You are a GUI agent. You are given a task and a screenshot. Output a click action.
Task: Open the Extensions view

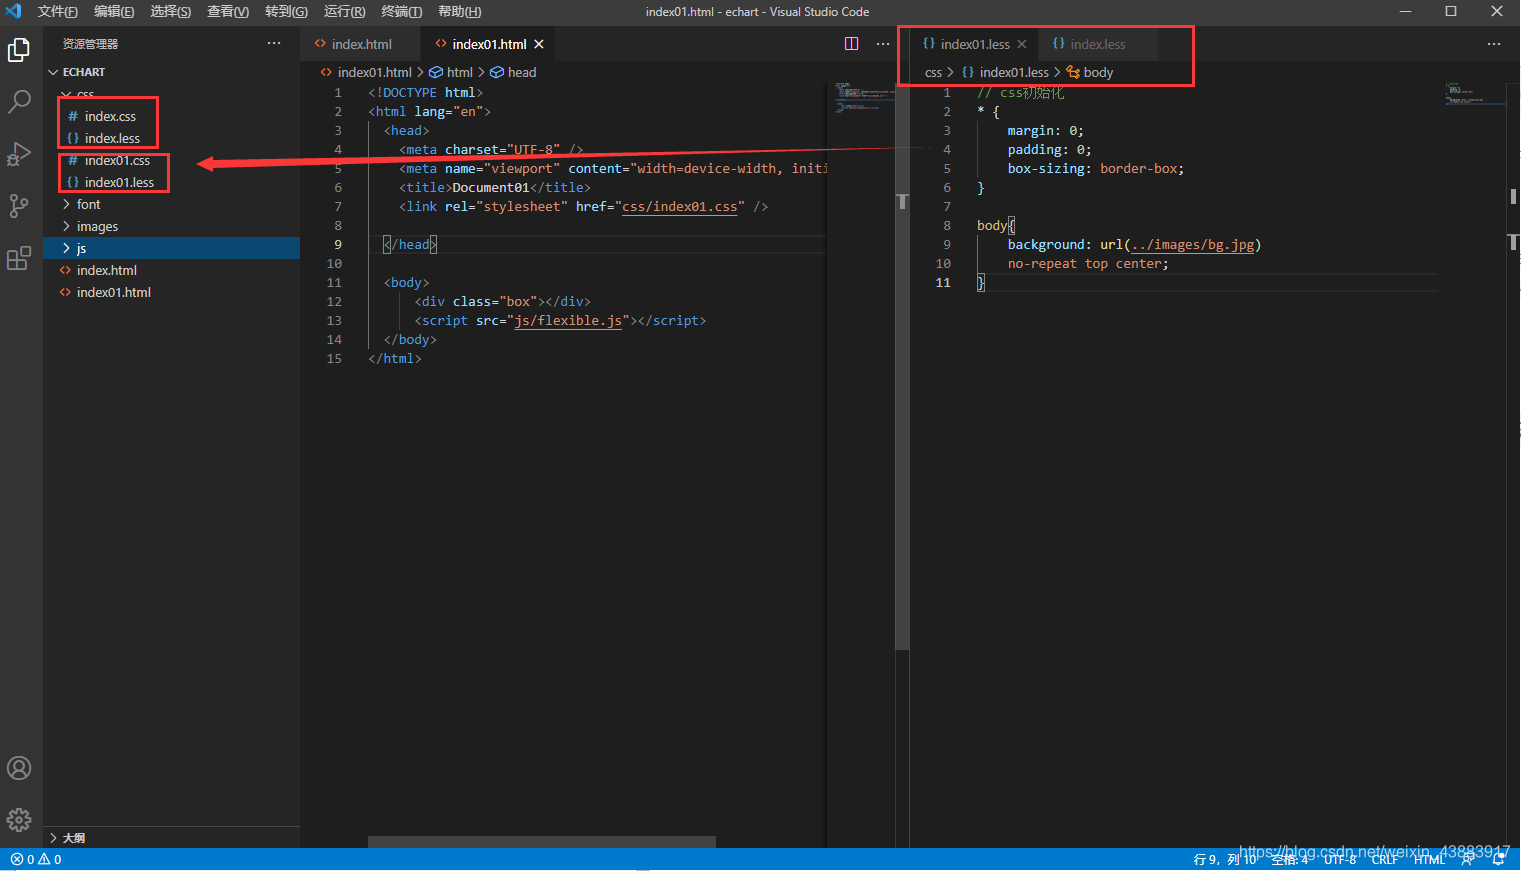tap(19, 258)
